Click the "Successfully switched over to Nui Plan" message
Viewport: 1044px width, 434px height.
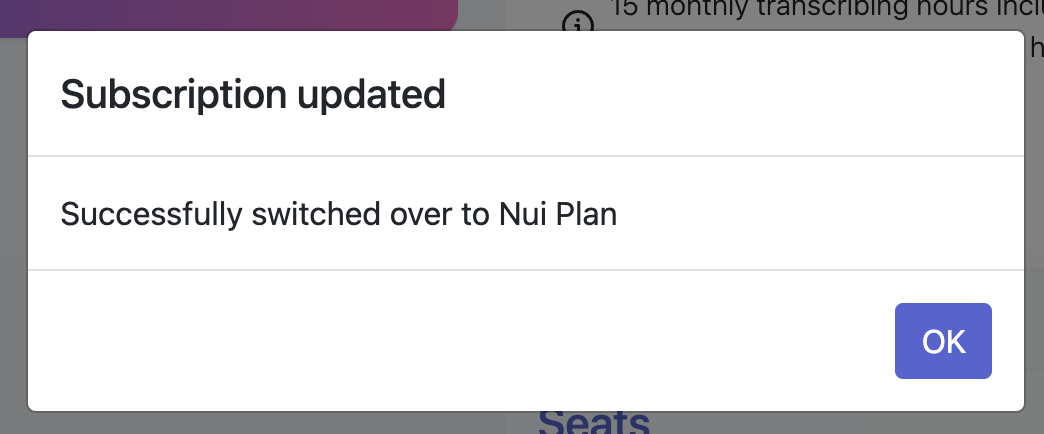pyautogui.click(x=338, y=214)
